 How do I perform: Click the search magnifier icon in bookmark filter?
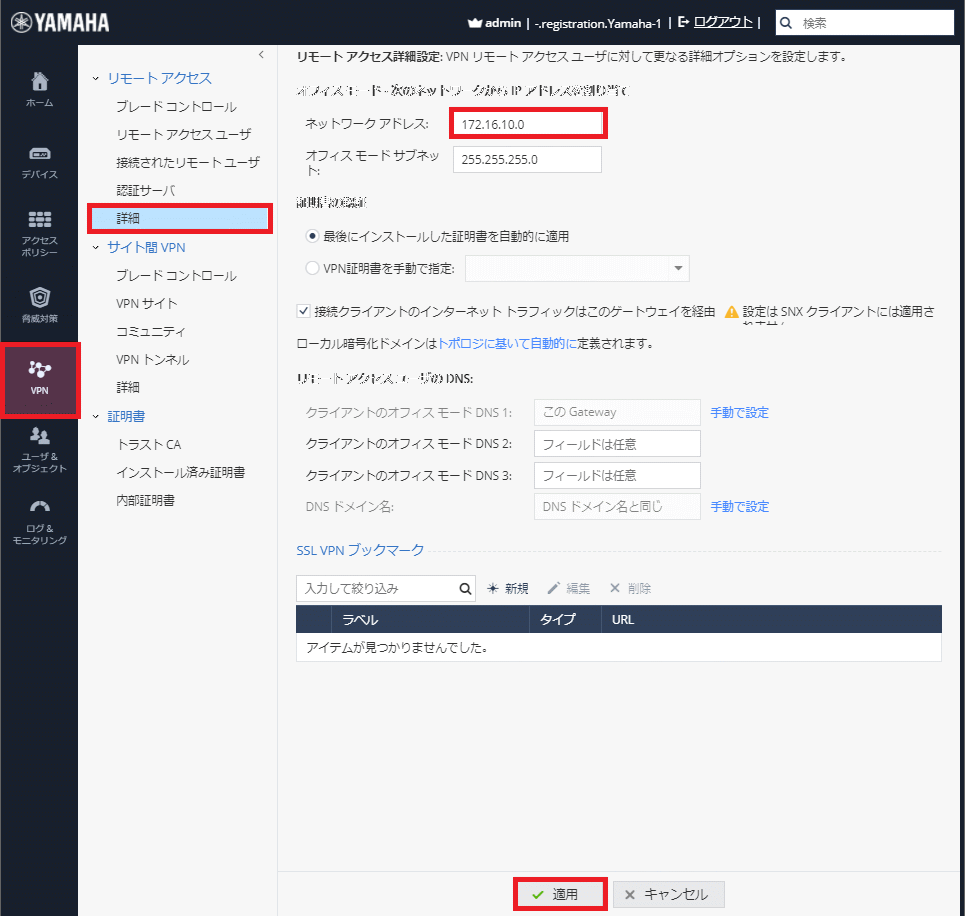pos(465,589)
